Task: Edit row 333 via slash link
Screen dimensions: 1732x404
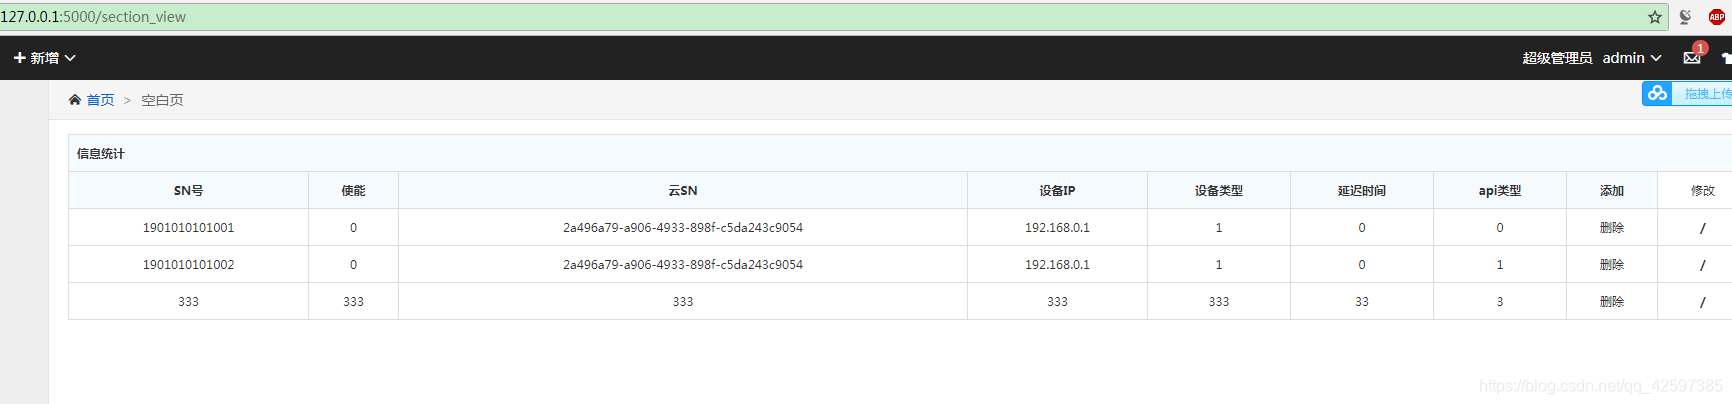Action: [x=1702, y=302]
